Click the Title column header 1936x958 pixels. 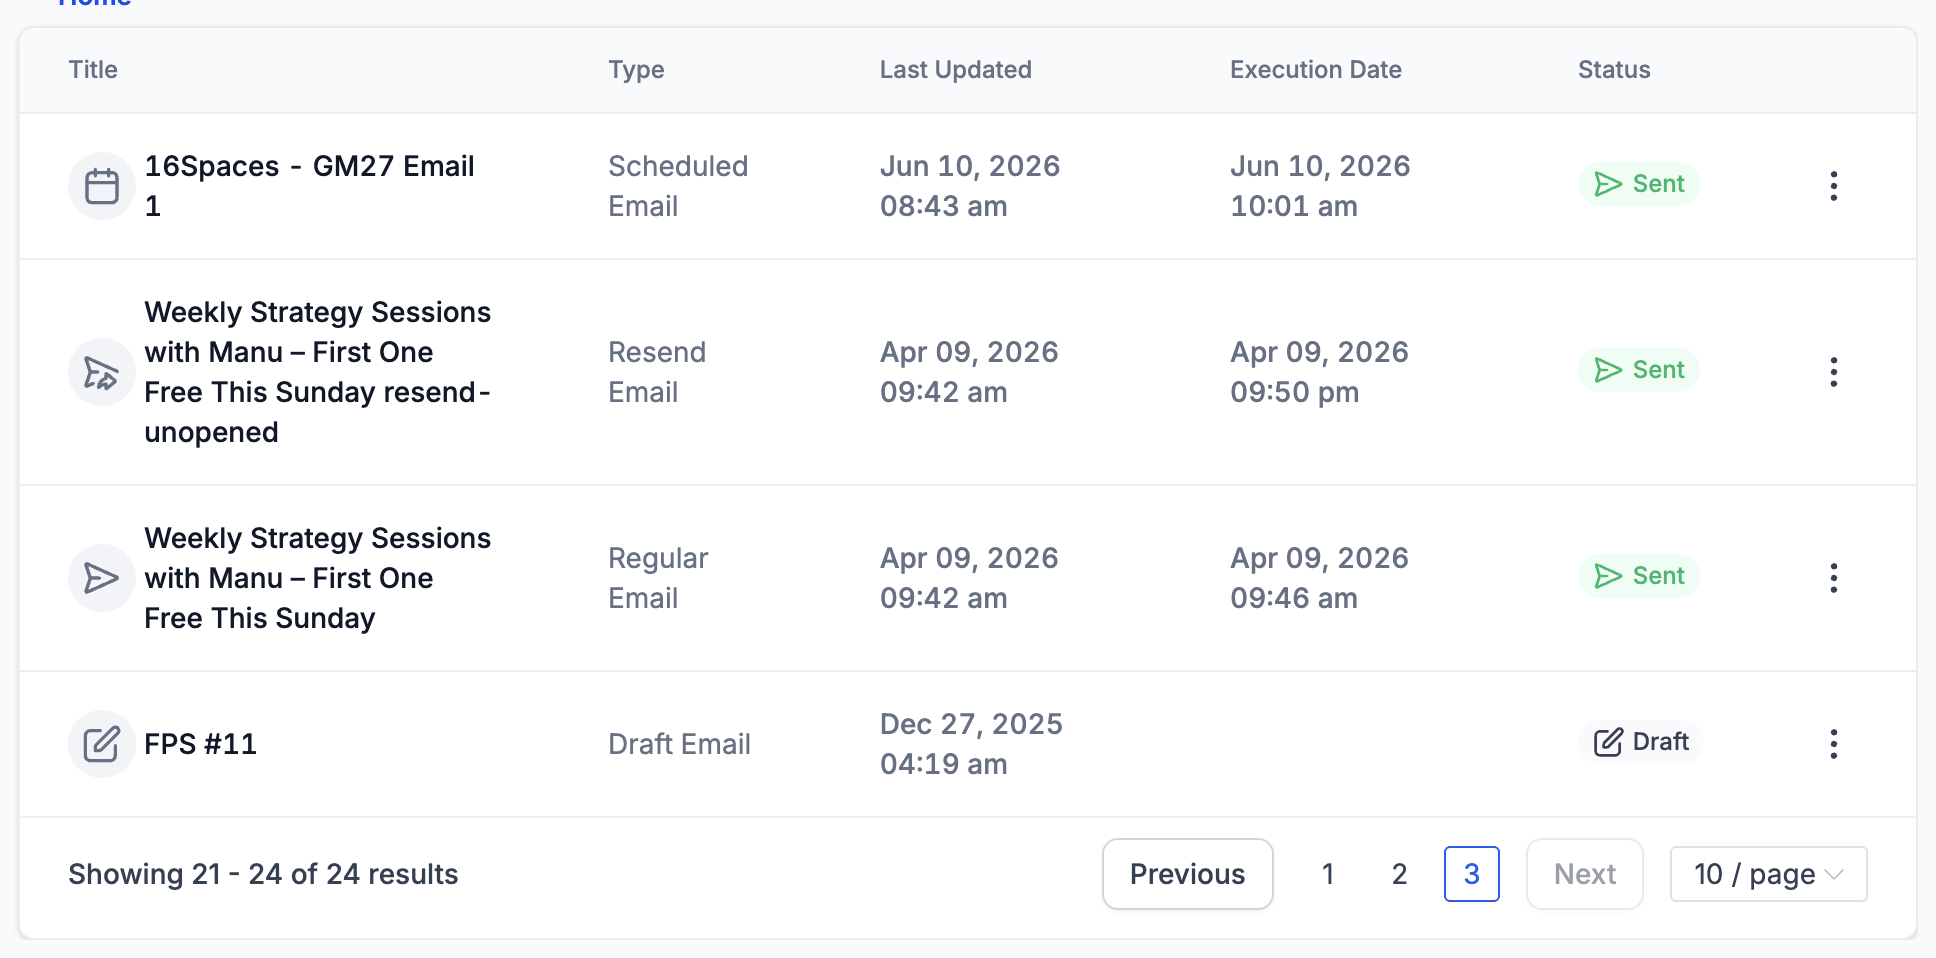click(x=93, y=70)
